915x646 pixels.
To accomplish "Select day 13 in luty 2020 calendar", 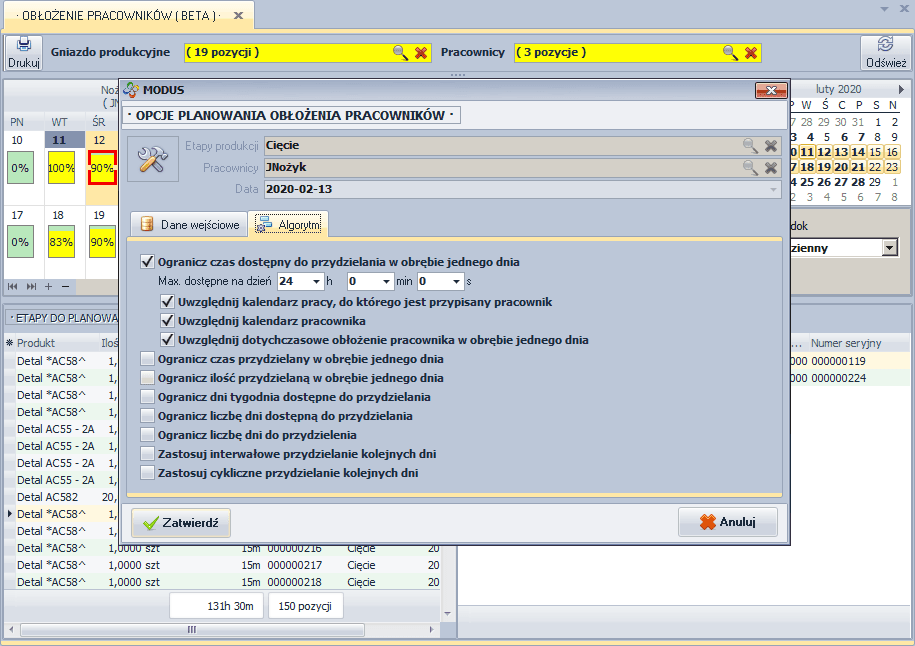I will coord(841,152).
